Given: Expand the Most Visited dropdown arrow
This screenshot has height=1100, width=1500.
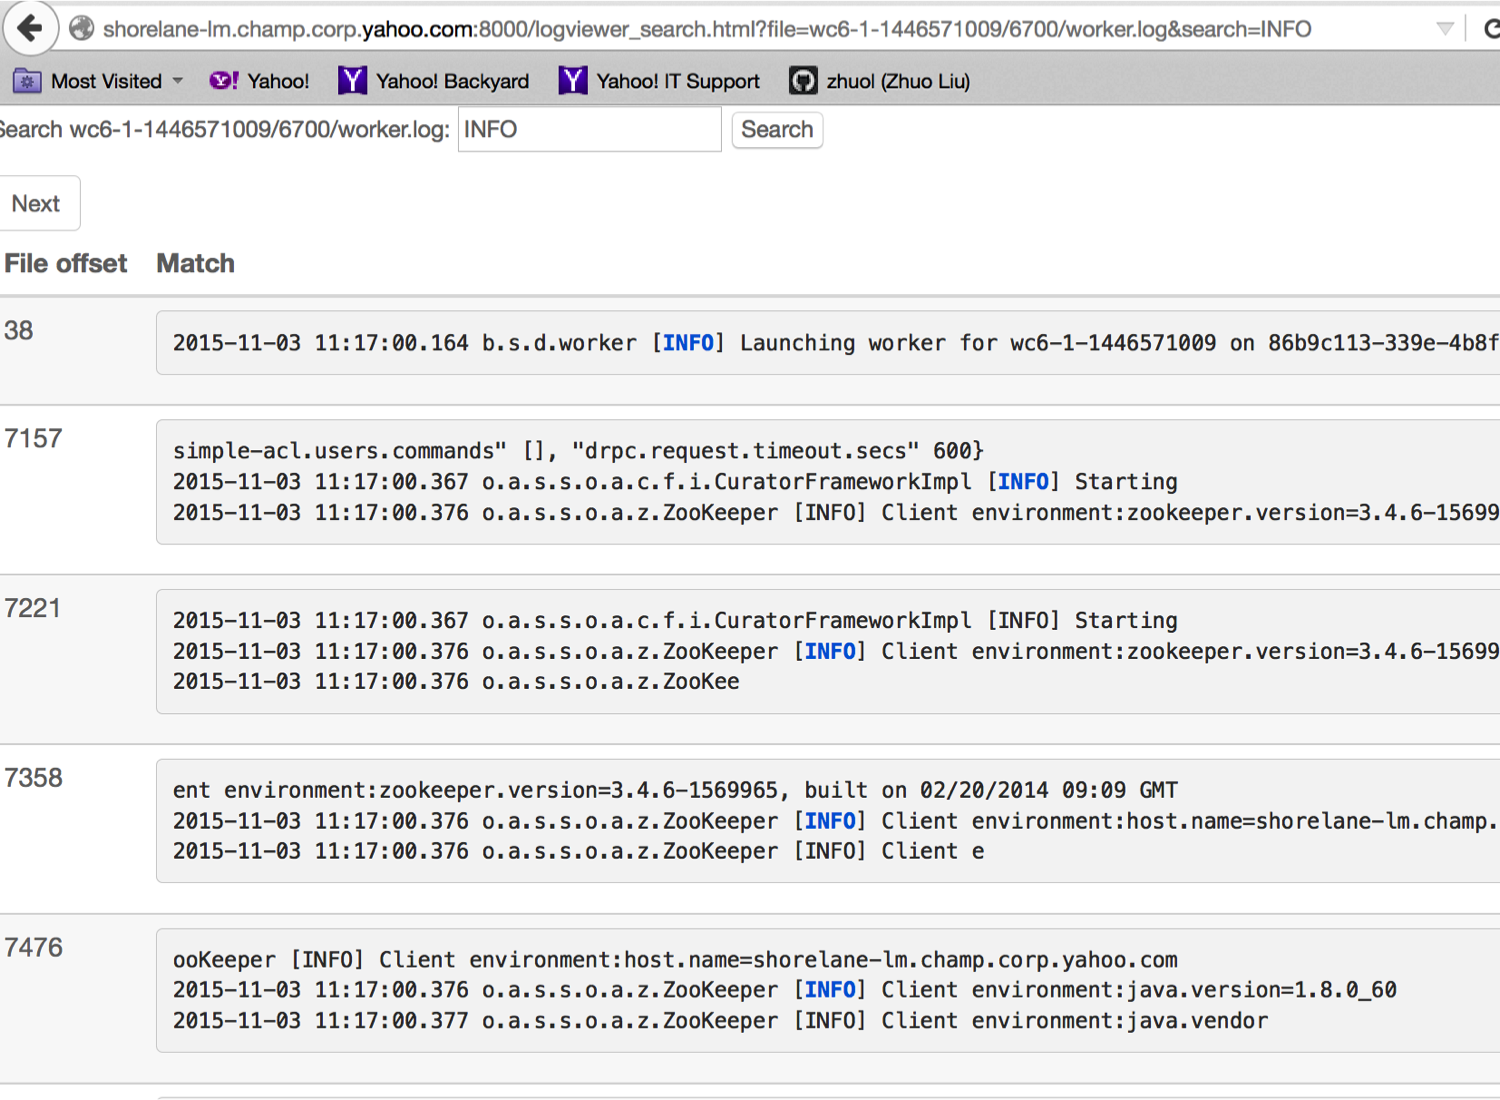Looking at the screenshot, I should pyautogui.click(x=178, y=81).
